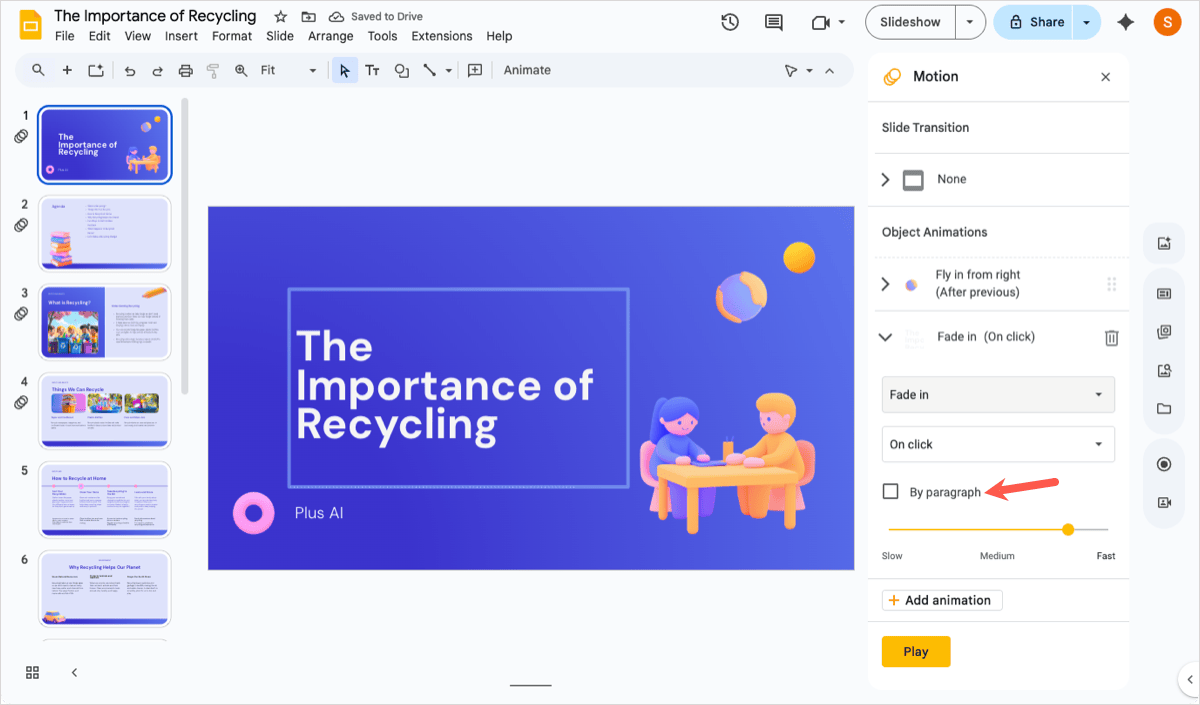
Task: Click the Google Slides home logo
Action: click(x=30, y=24)
